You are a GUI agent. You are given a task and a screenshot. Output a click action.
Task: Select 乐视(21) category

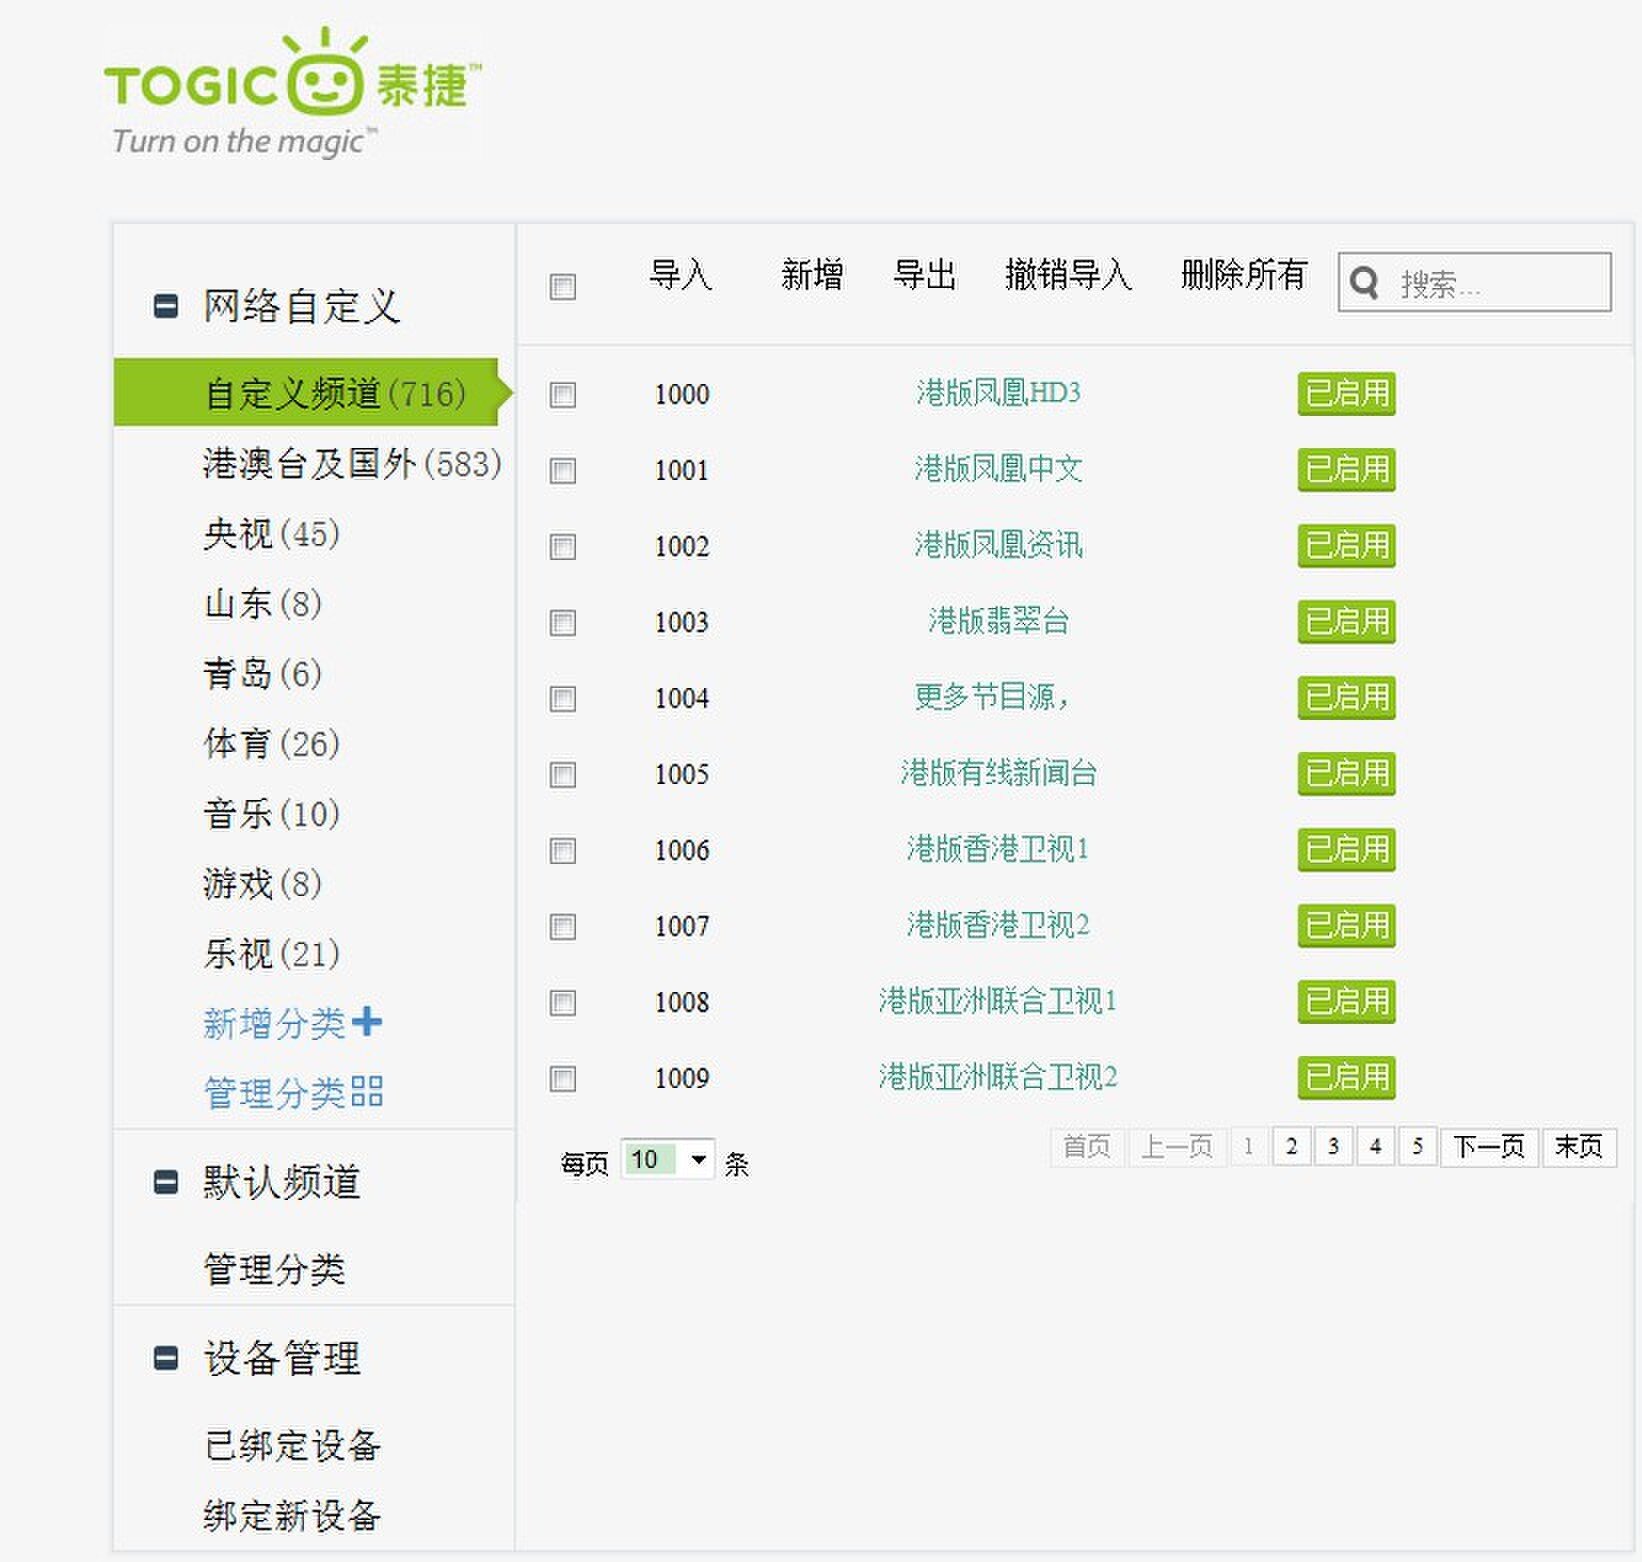pyautogui.click(x=271, y=953)
